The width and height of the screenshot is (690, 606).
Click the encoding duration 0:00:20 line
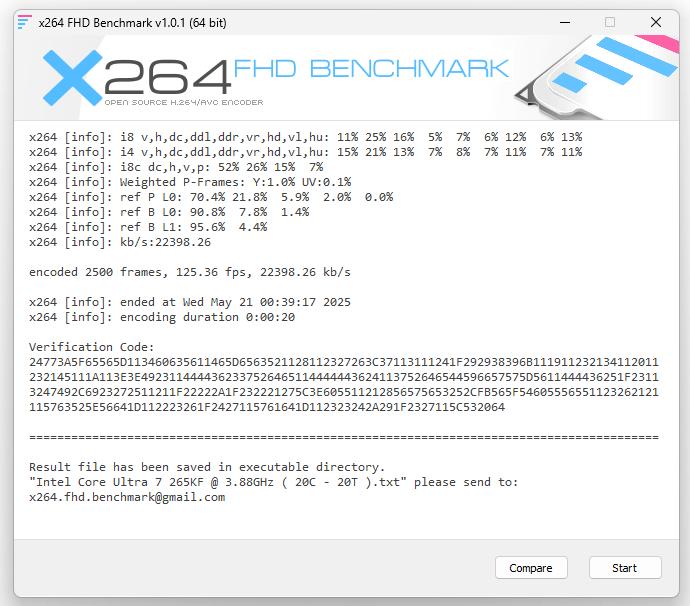point(162,317)
